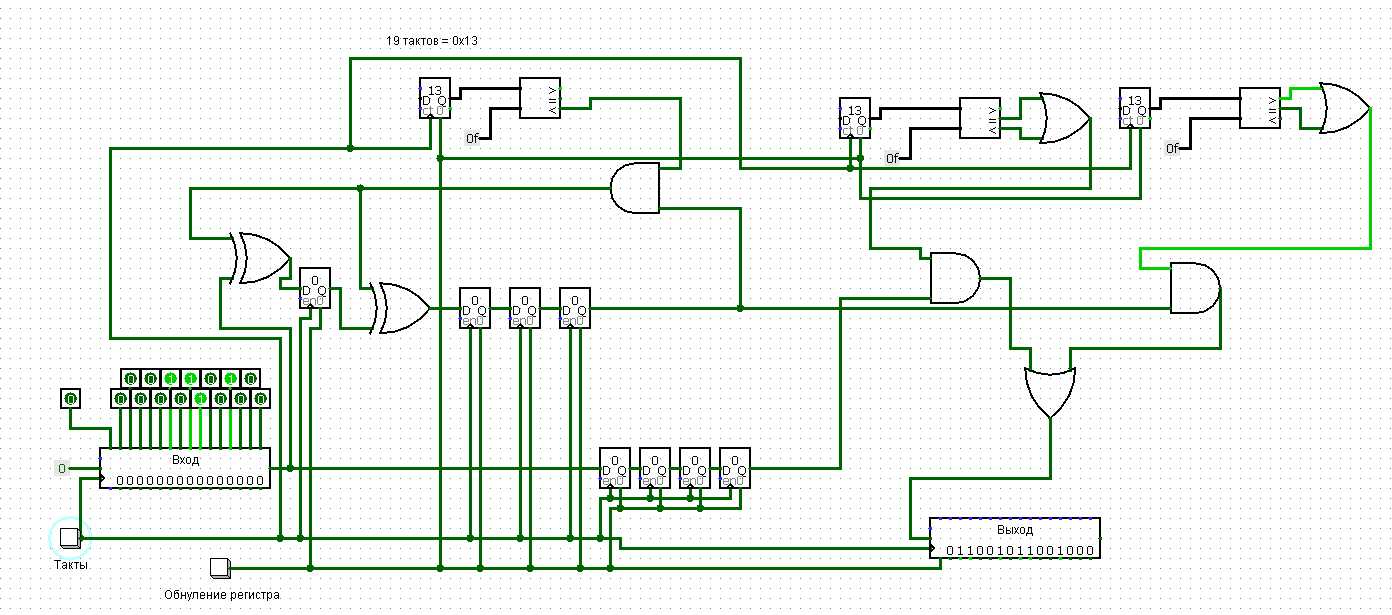Viewport: 1392px width, 615px height.
Task: Toggle the third pin in the upper row, showing 1
Action: (170, 378)
